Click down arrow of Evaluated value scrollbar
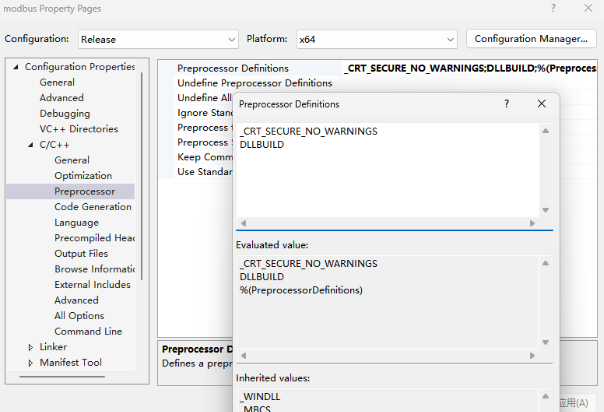Image resolution: width=604 pixels, height=412 pixels. [546, 343]
